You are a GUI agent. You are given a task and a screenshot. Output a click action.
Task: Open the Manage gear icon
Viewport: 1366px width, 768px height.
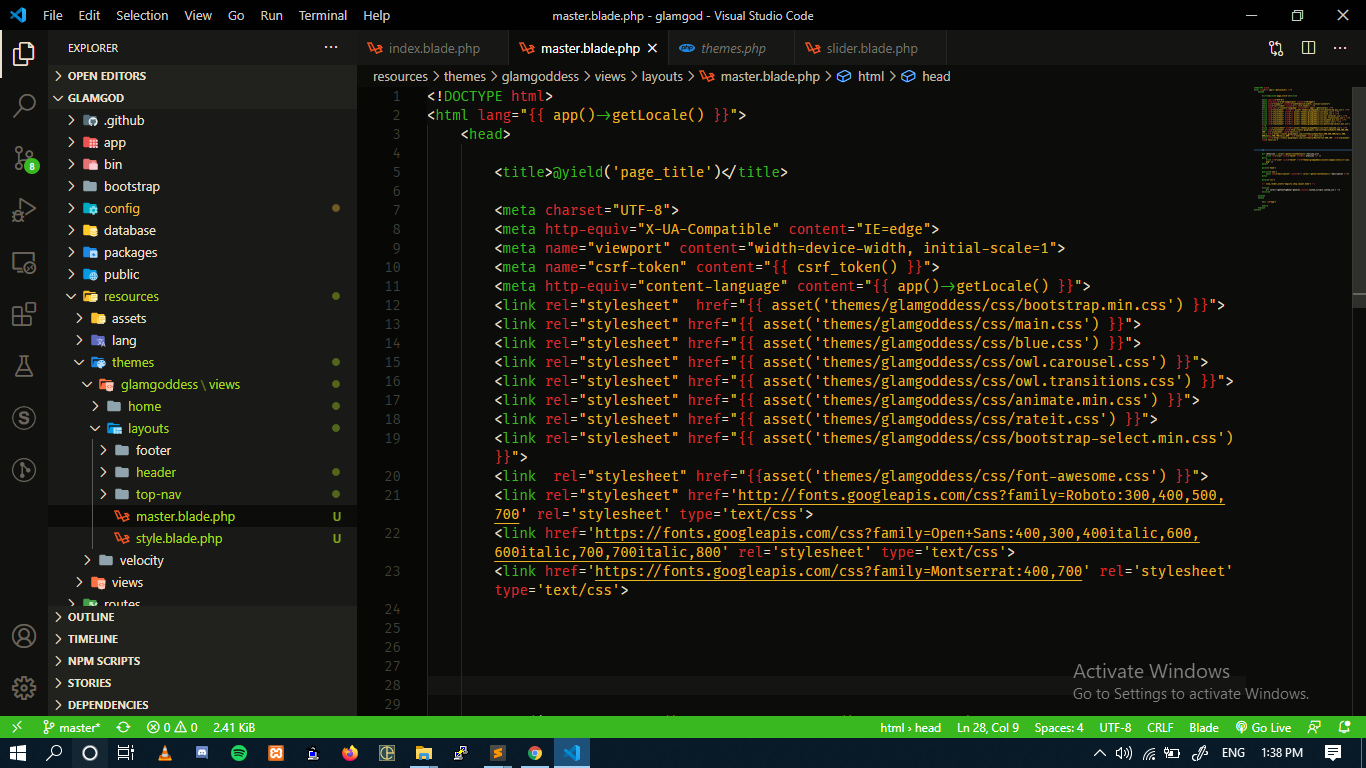point(24,688)
